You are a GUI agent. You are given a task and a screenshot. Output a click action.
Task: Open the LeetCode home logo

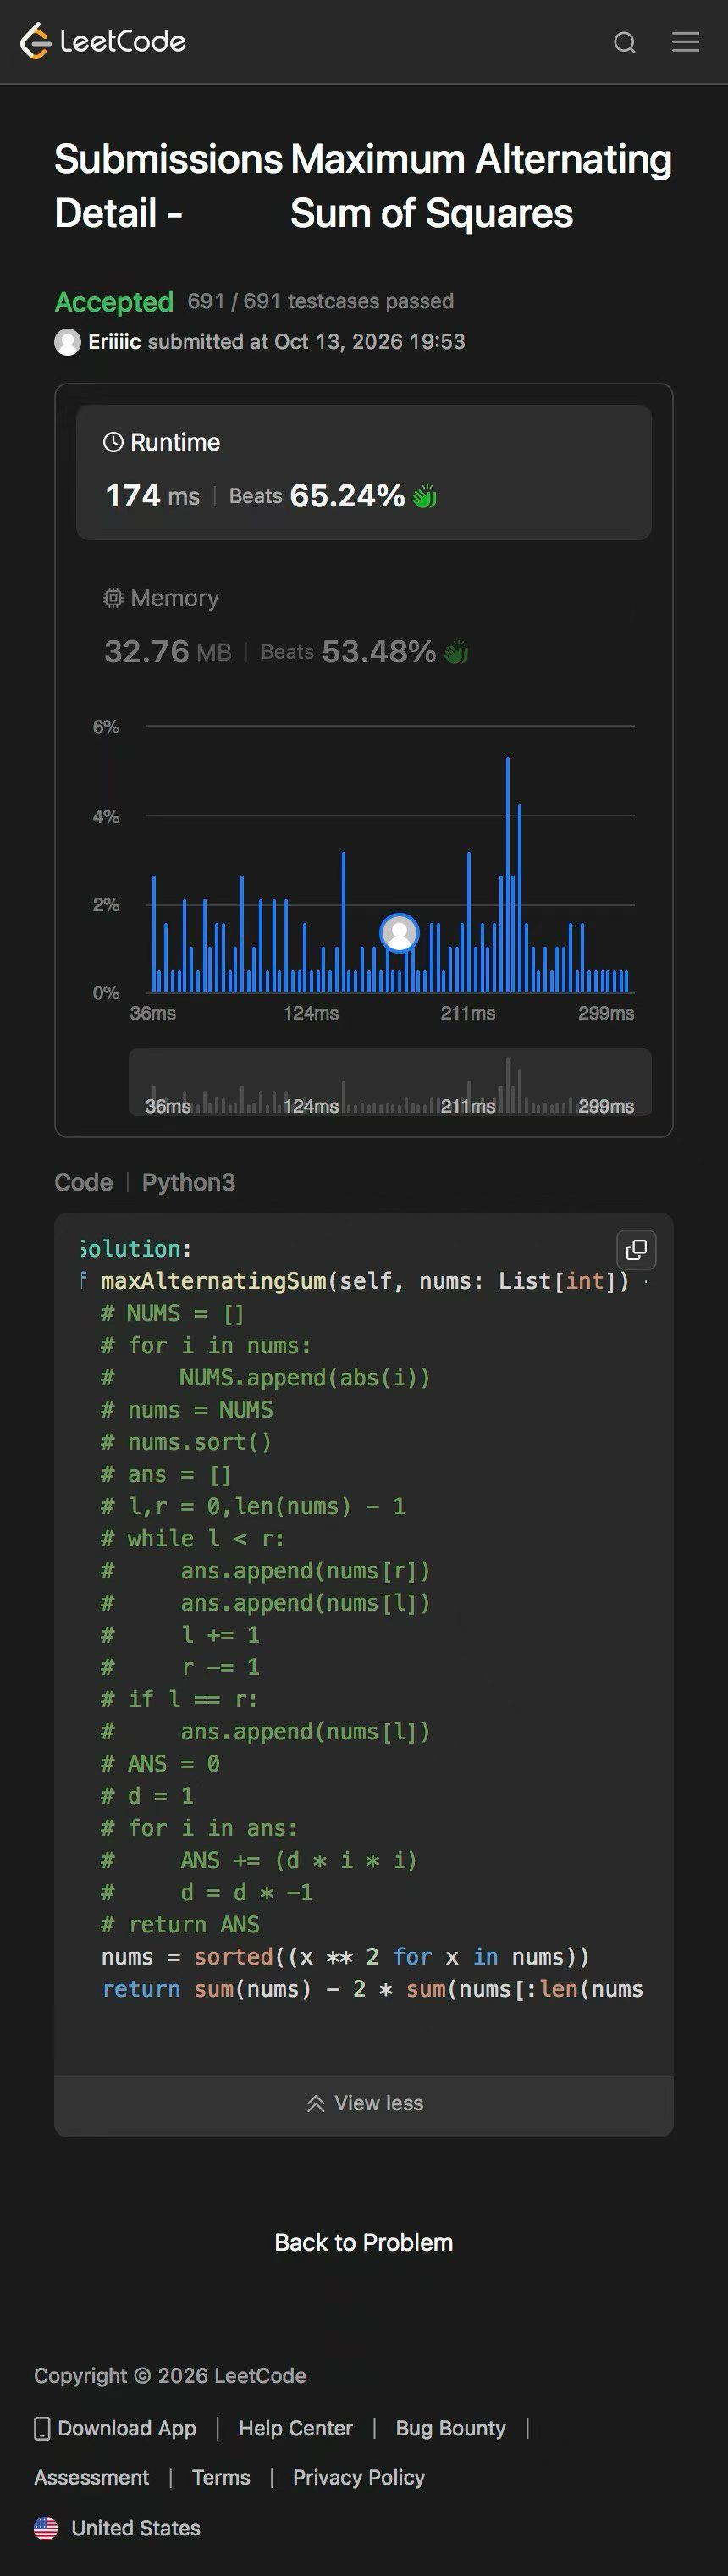[103, 41]
